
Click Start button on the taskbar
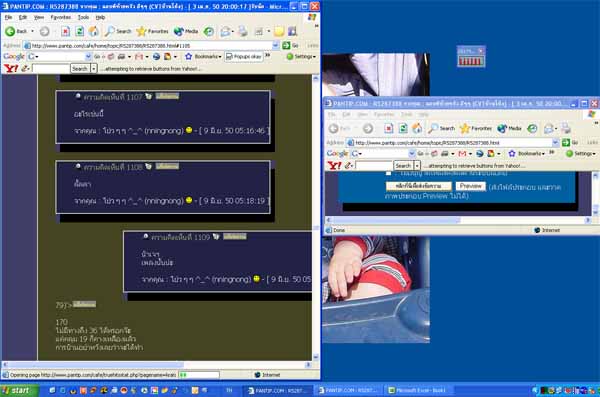pos(19,390)
